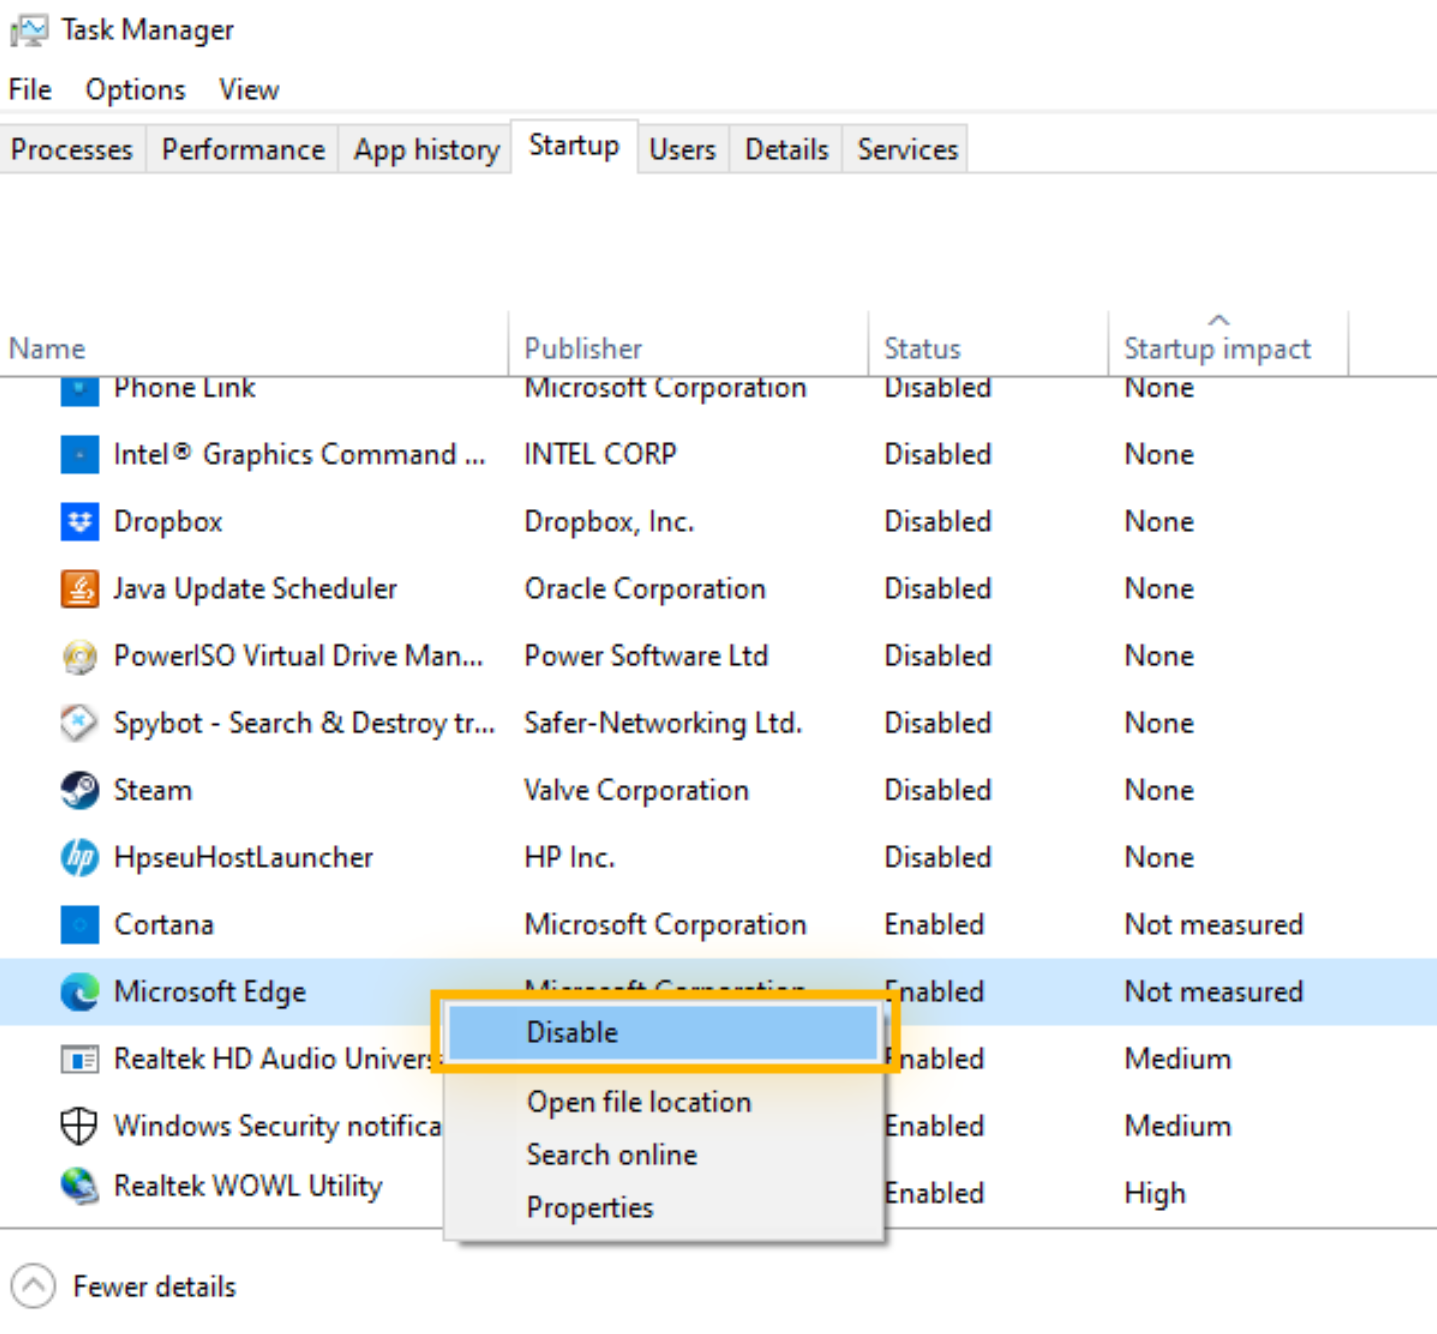Click the Windows Security shield icon
This screenshot has width=1437, height=1334.
79,1126
